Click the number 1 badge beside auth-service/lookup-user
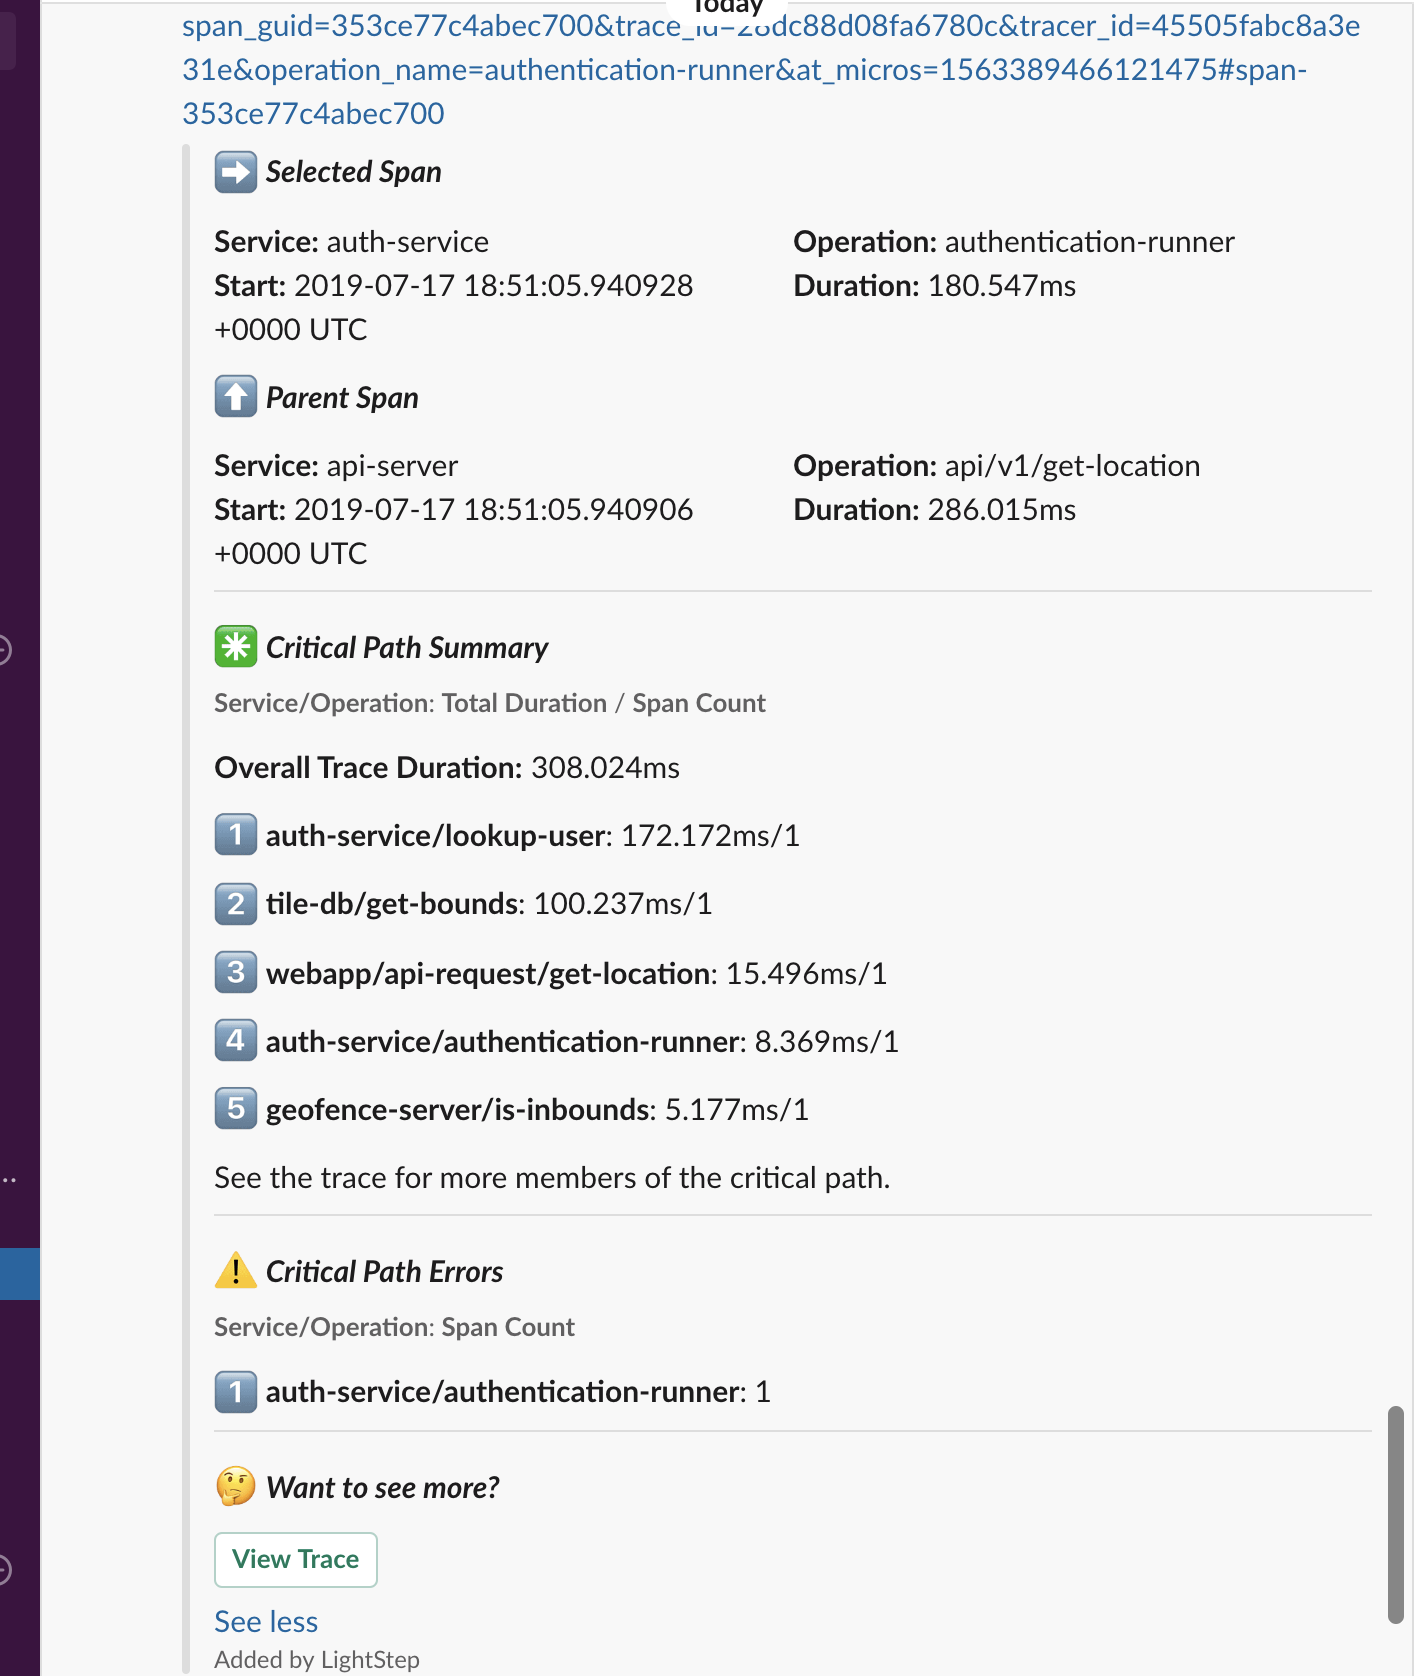Screen dimensions: 1414x1676 235,835
